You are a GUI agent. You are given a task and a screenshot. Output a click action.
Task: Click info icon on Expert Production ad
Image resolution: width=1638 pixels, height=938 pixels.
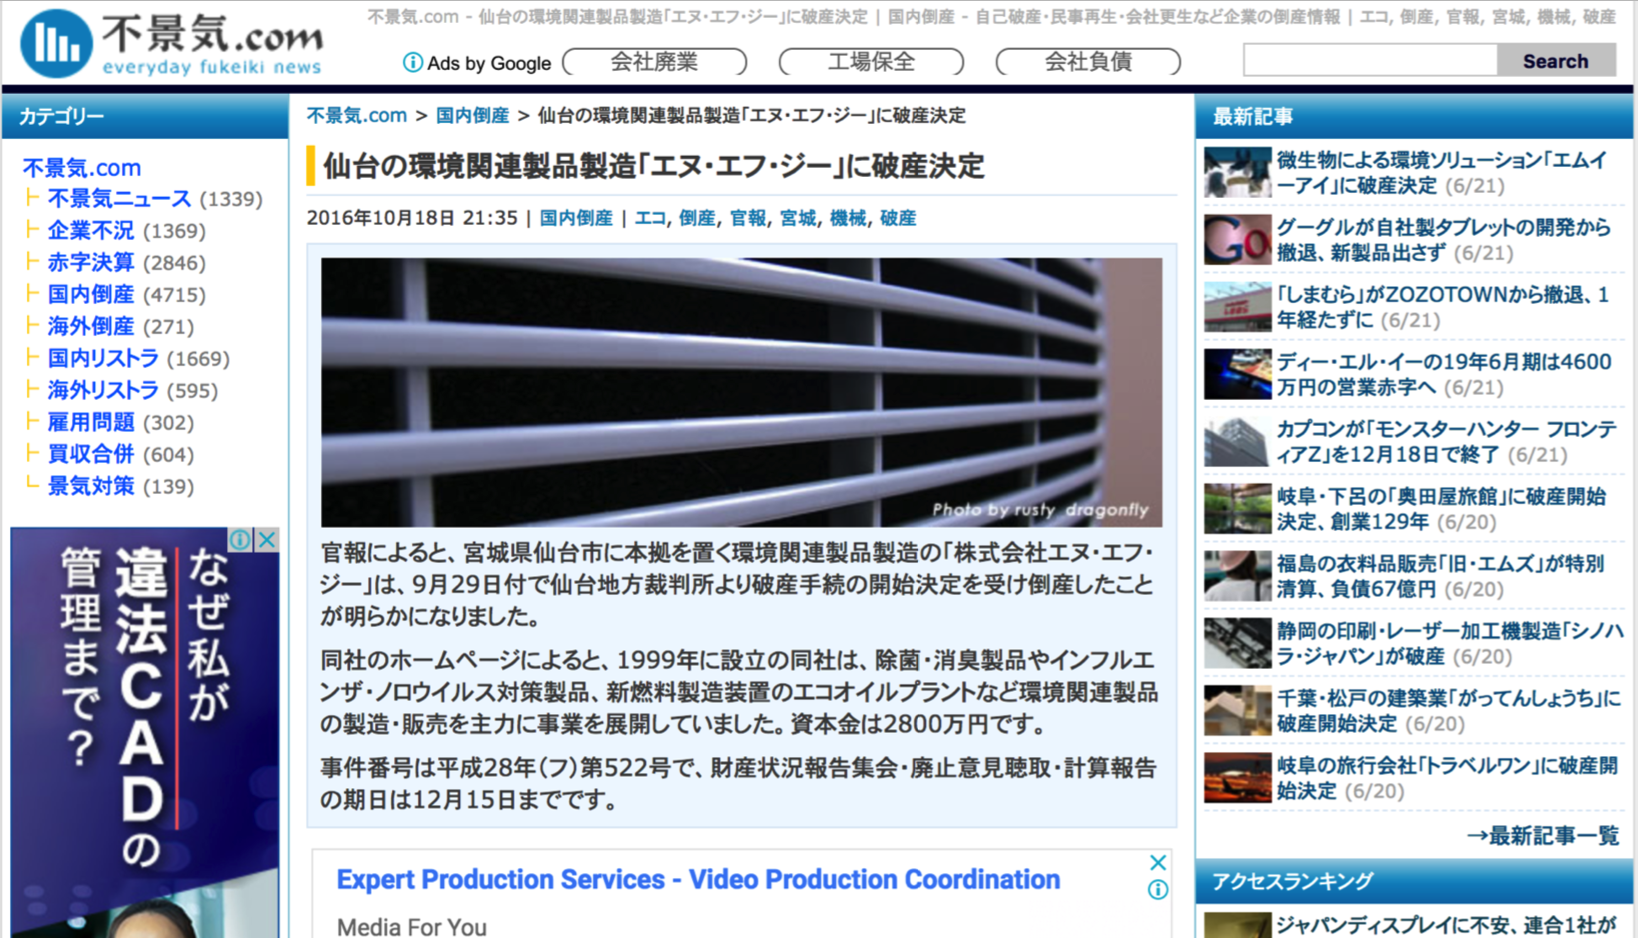click(1158, 890)
